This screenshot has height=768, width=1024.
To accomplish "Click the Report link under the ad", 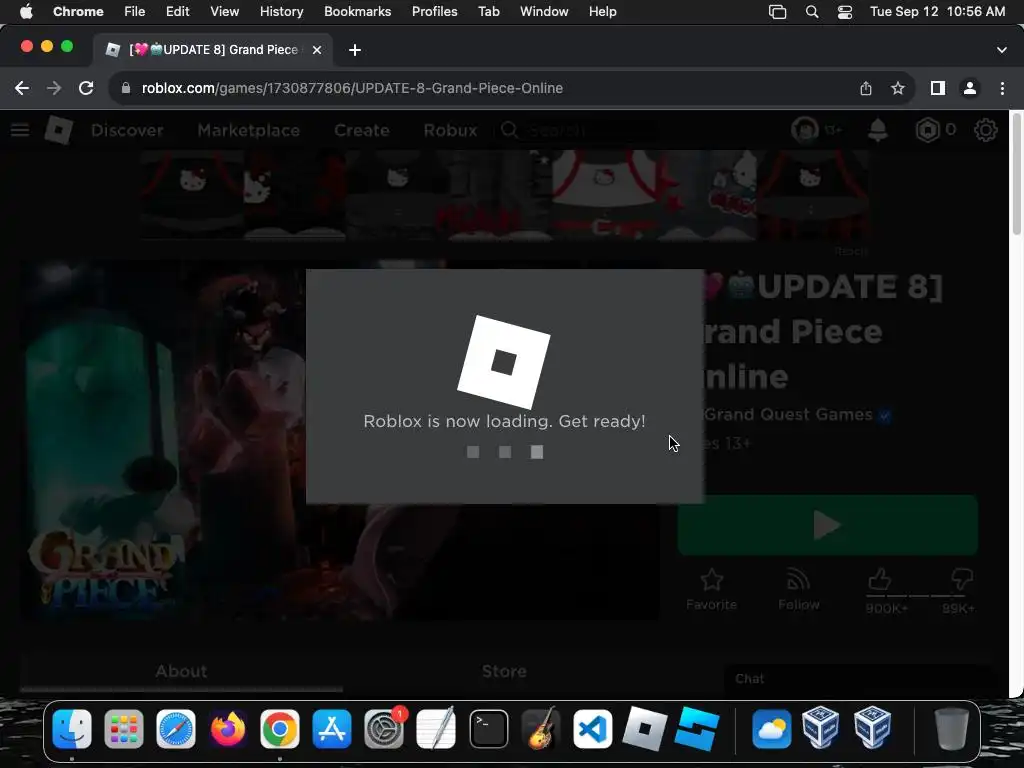I will [851, 251].
